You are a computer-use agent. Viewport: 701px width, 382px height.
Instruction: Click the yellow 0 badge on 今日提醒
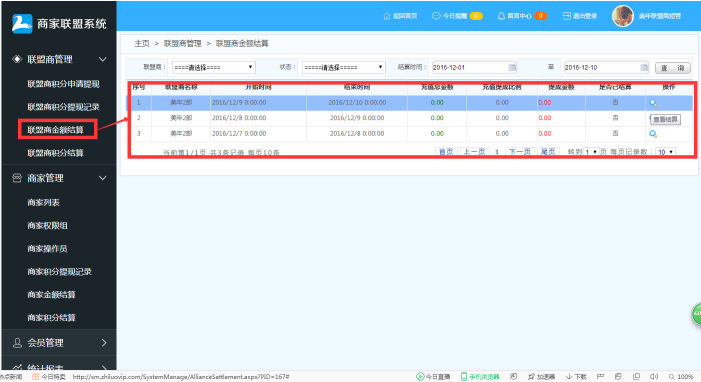pos(476,16)
